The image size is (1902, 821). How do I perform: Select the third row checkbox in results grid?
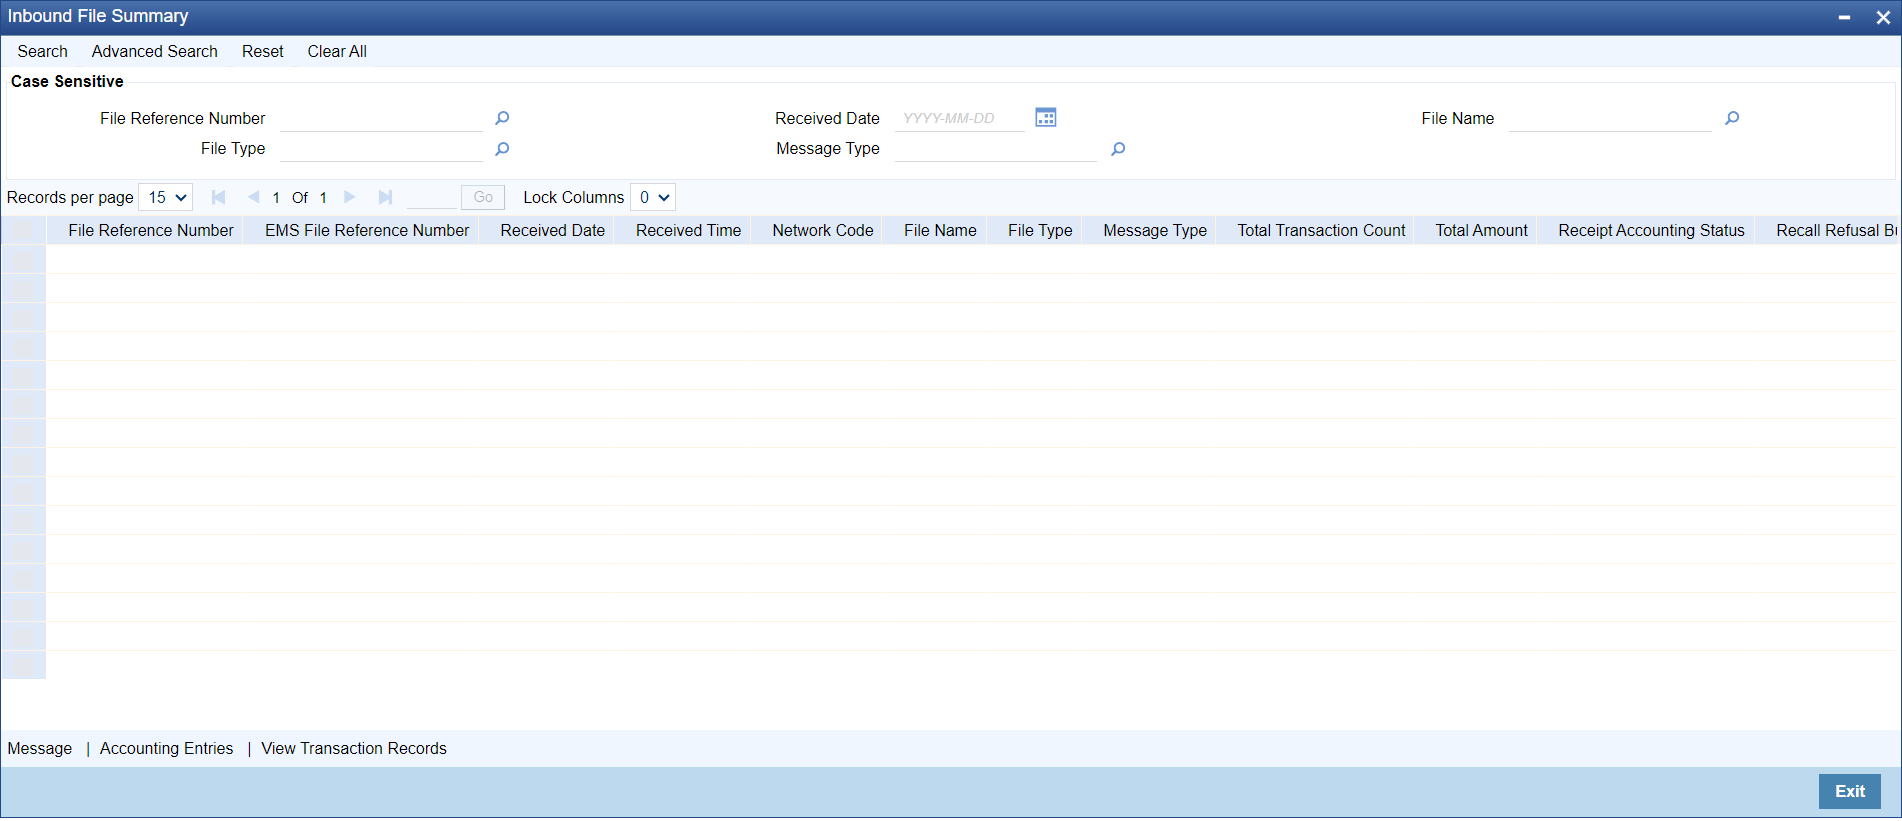(24, 317)
